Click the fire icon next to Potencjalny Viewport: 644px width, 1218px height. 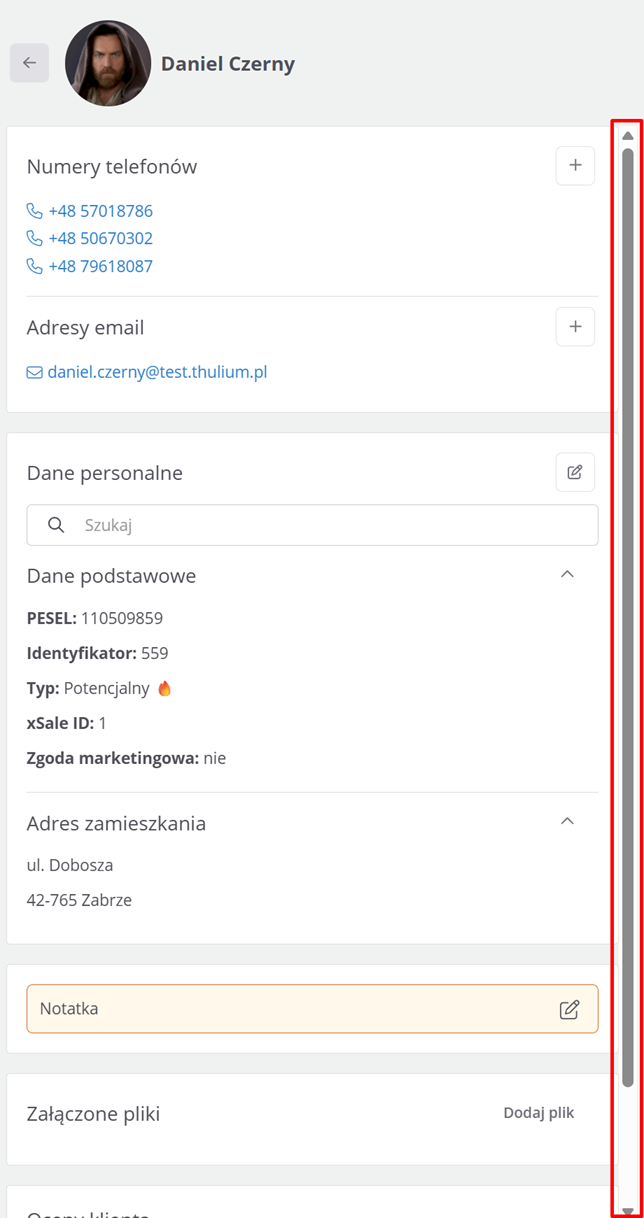click(x=165, y=688)
